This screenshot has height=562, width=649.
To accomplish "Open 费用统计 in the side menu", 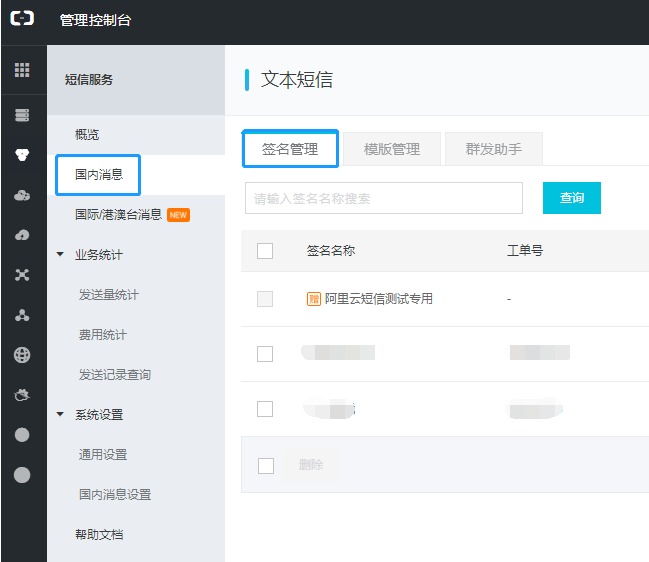I will pos(103,334).
